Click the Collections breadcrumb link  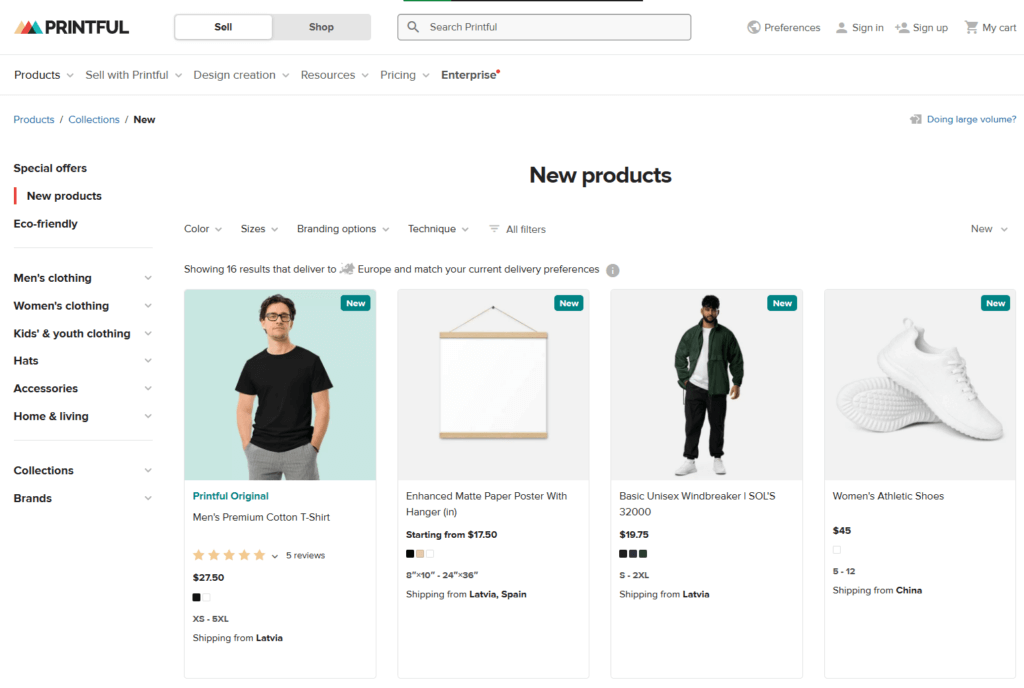pyautogui.click(x=93, y=119)
